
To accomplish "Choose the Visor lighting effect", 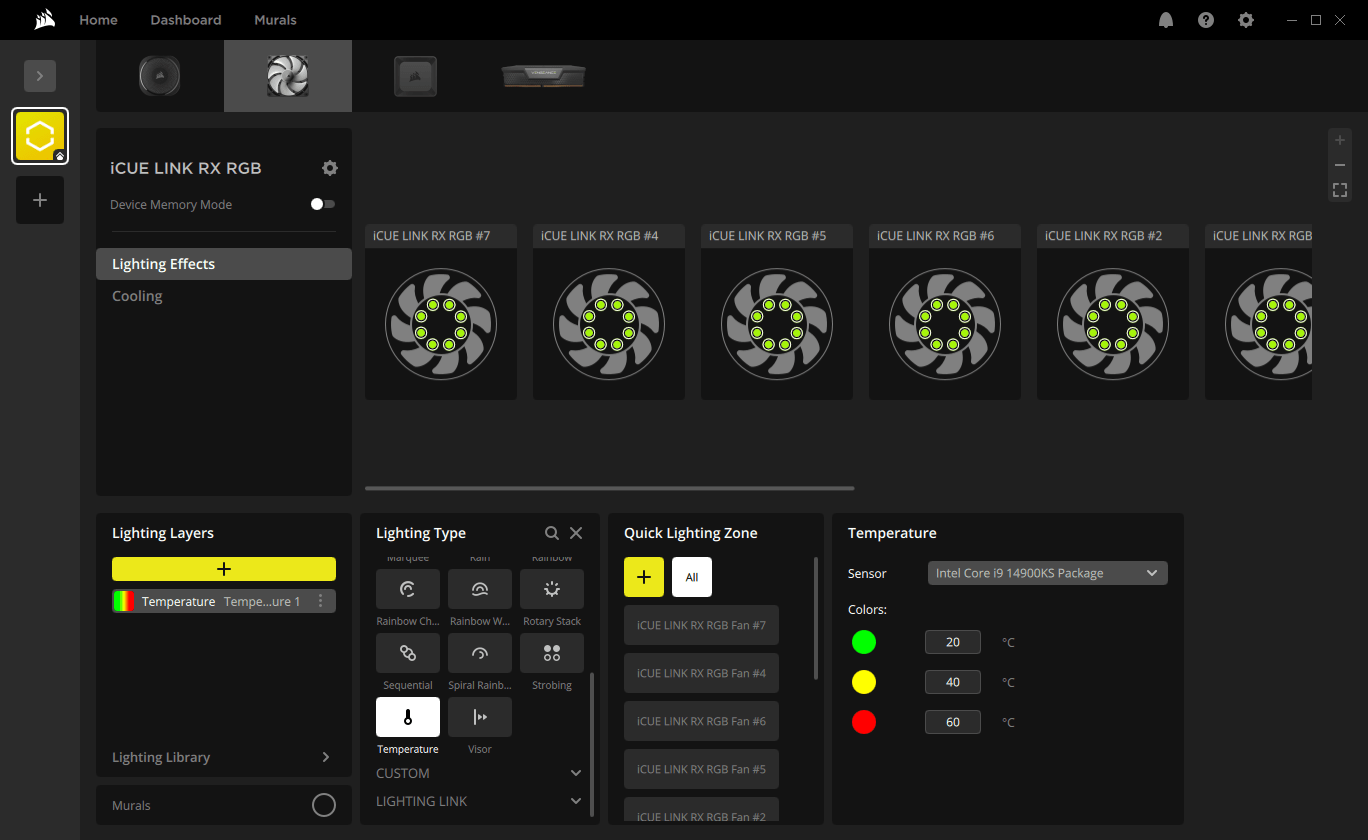I will click(x=479, y=717).
